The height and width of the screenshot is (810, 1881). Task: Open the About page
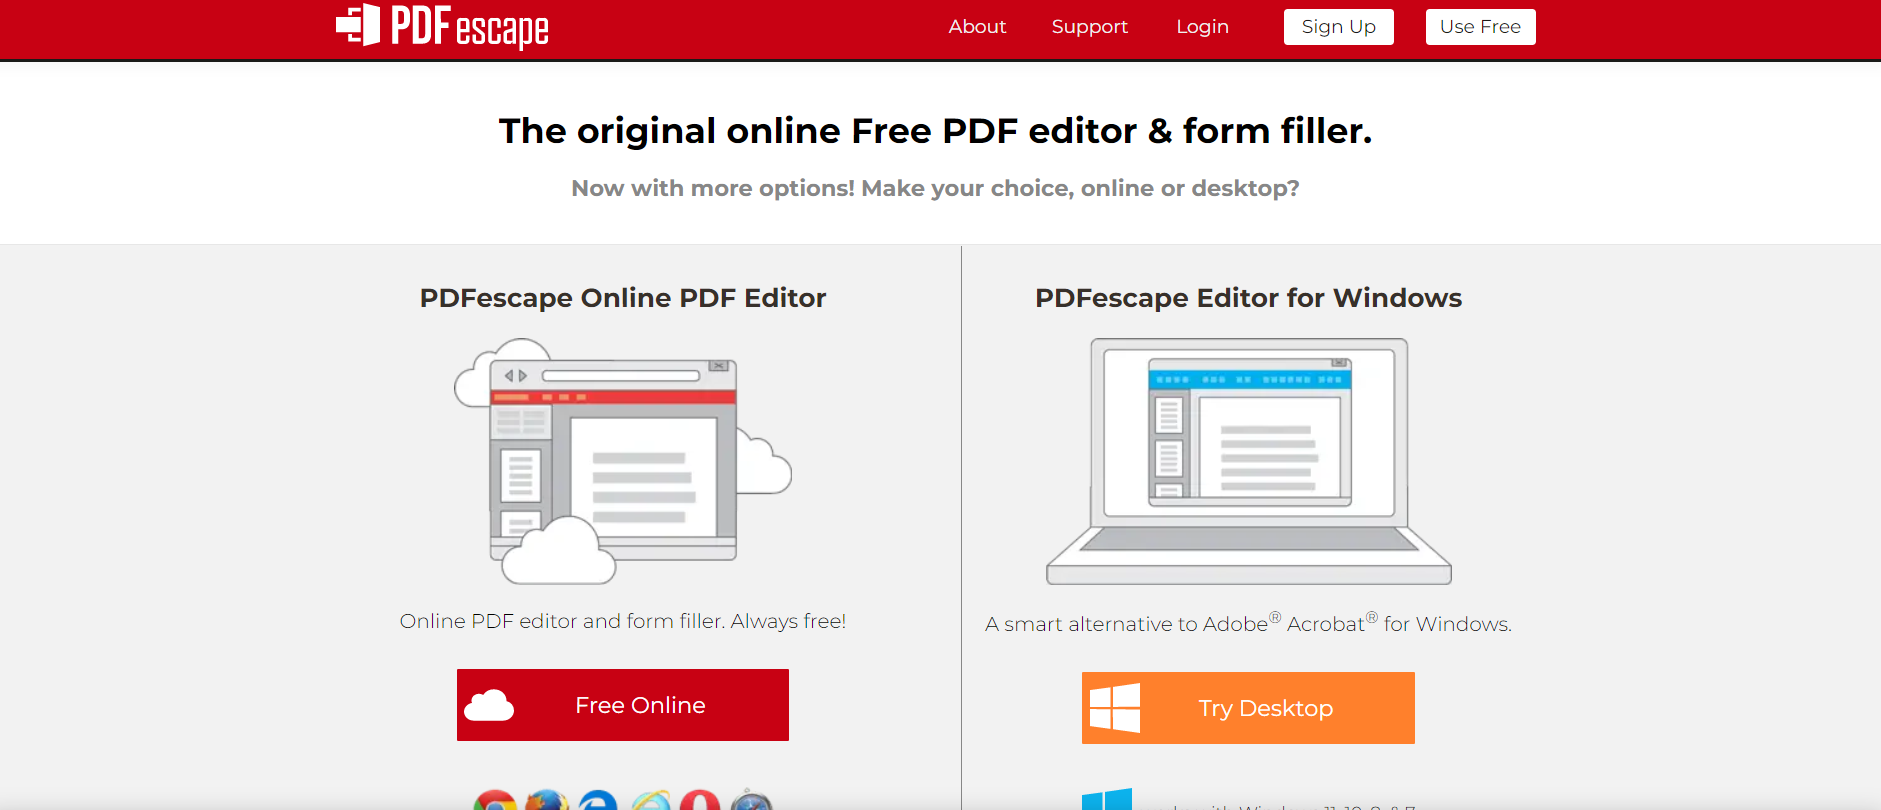point(977,27)
